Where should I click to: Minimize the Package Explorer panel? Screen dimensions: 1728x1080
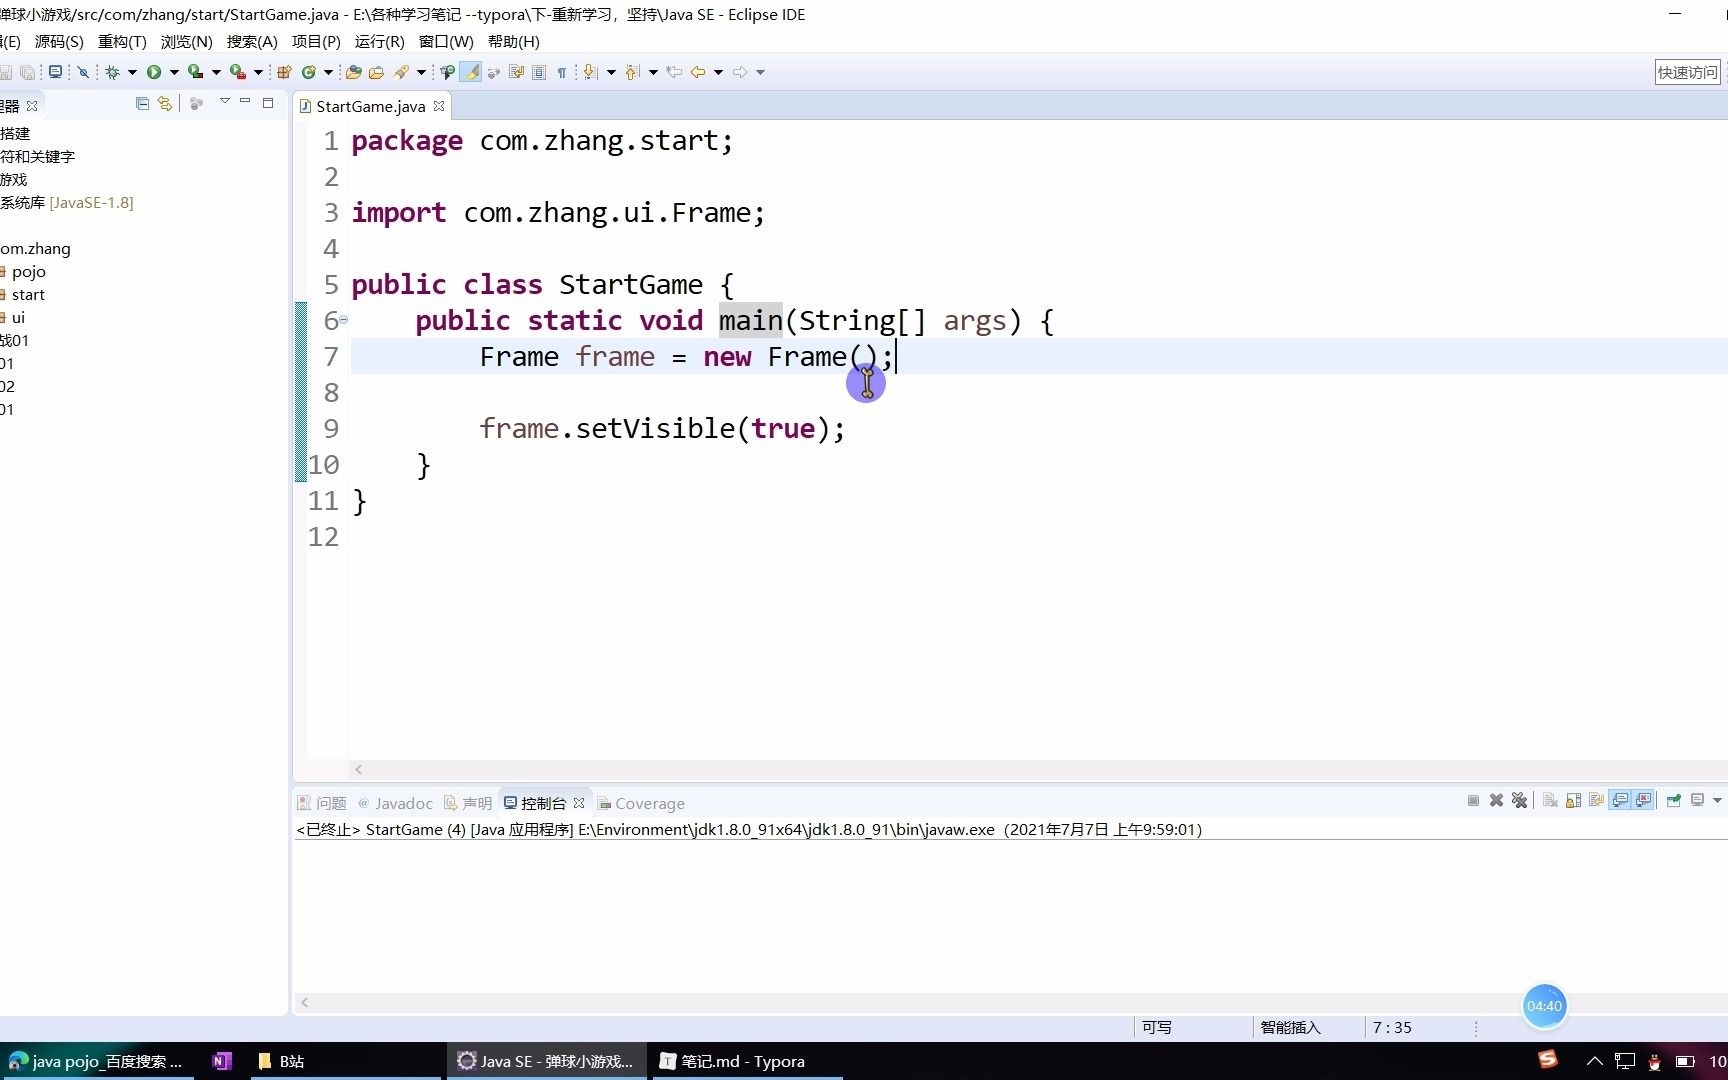(245, 102)
